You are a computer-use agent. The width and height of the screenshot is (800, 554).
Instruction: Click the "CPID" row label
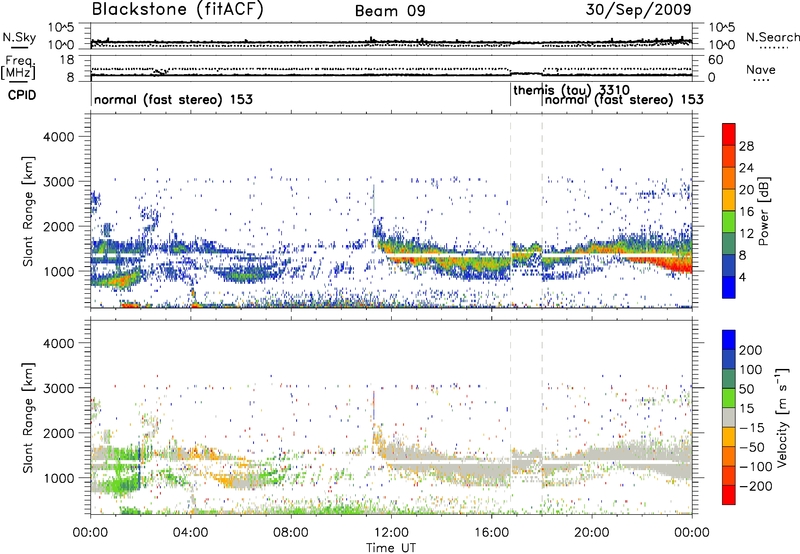click(22, 95)
